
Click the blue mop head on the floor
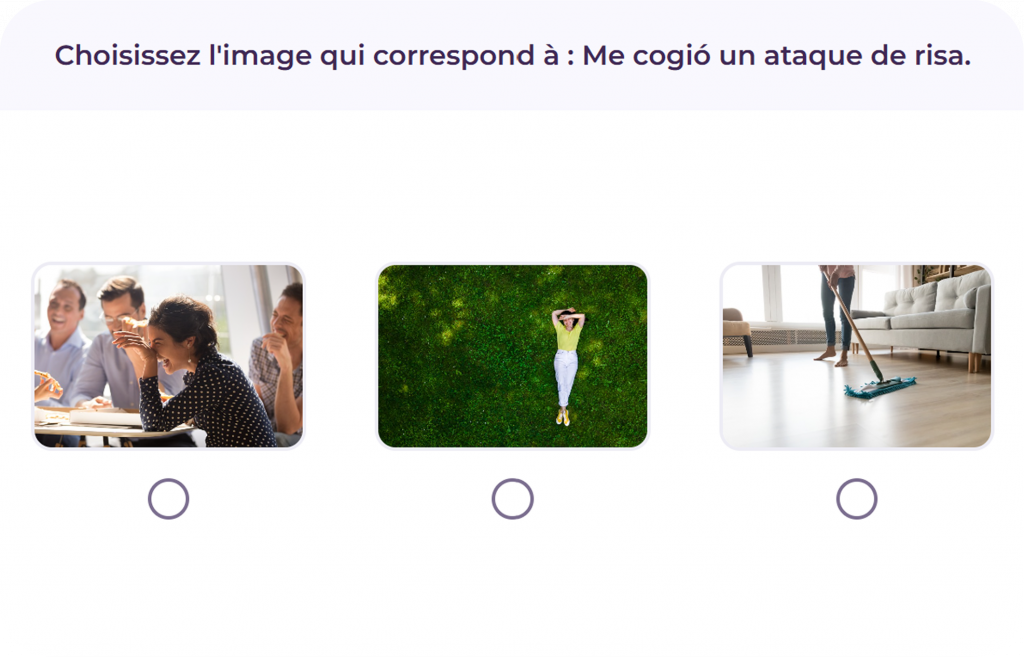tap(878, 387)
